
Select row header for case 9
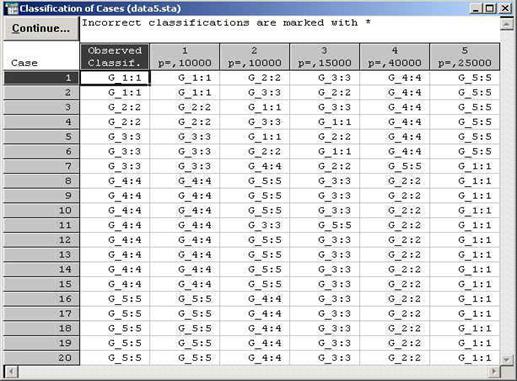(41, 196)
